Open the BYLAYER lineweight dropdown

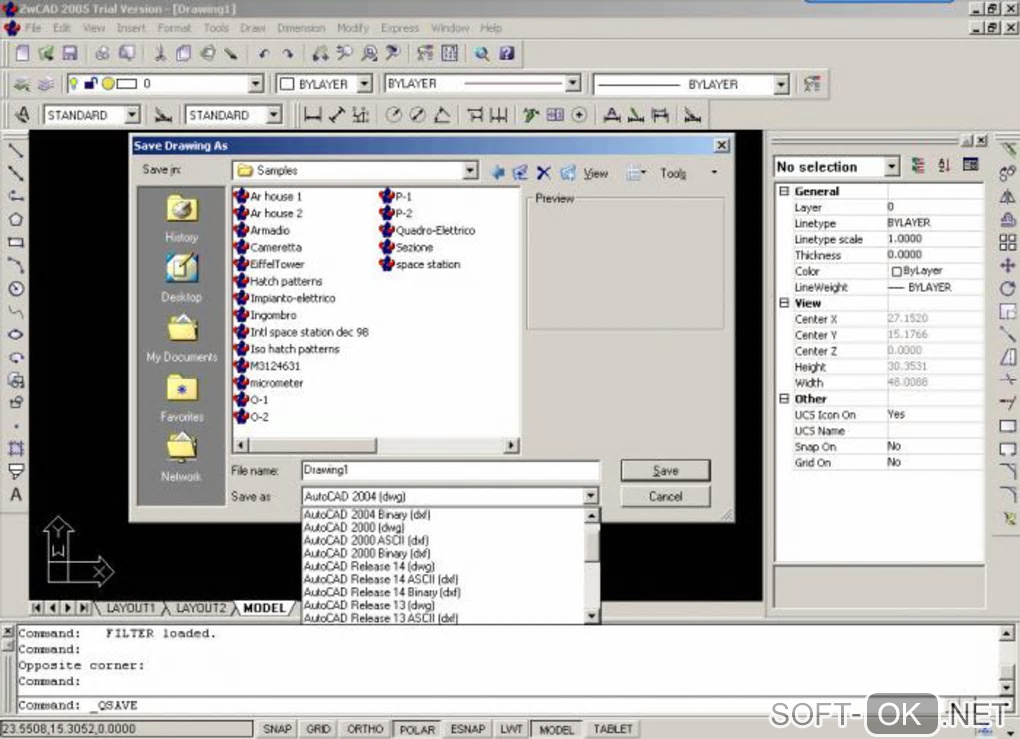click(x=781, y=85)
